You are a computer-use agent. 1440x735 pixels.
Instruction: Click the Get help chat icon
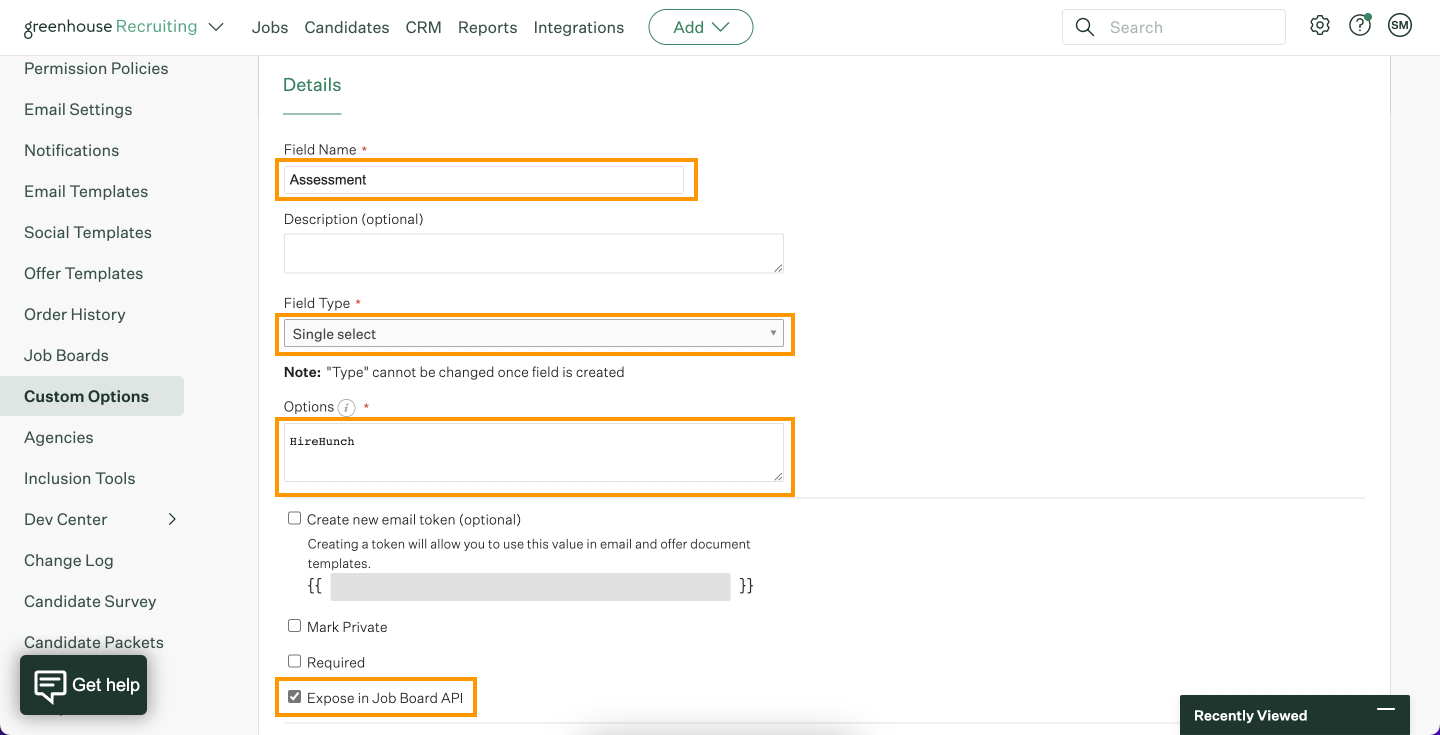(x=50, y=685)
